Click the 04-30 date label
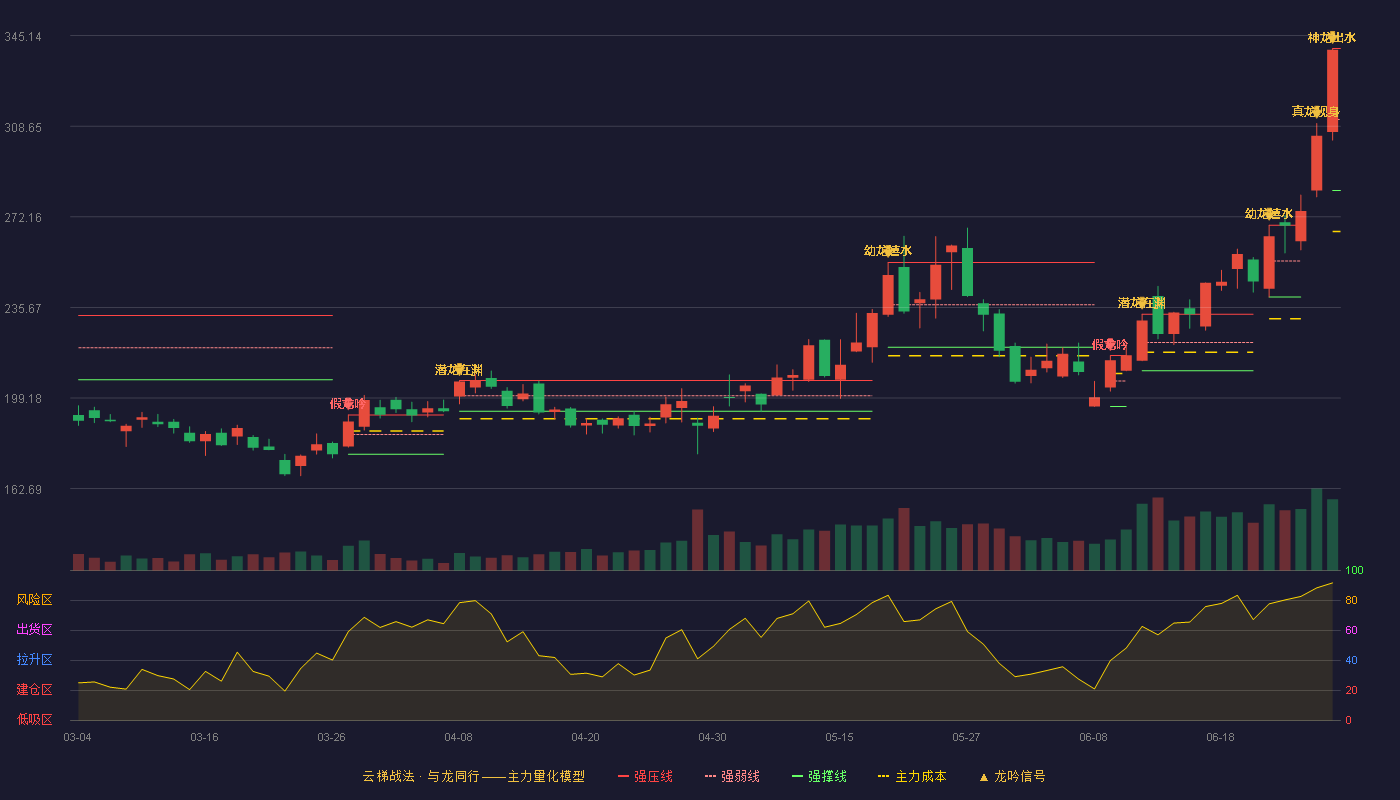 coord(712,737)
